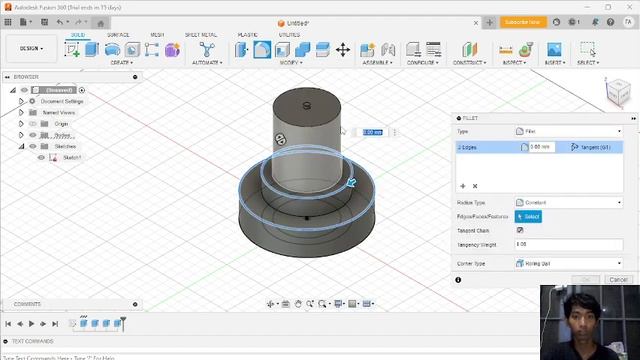Select the New Component tool
The image size is (640, 360).
coord(367,50)
